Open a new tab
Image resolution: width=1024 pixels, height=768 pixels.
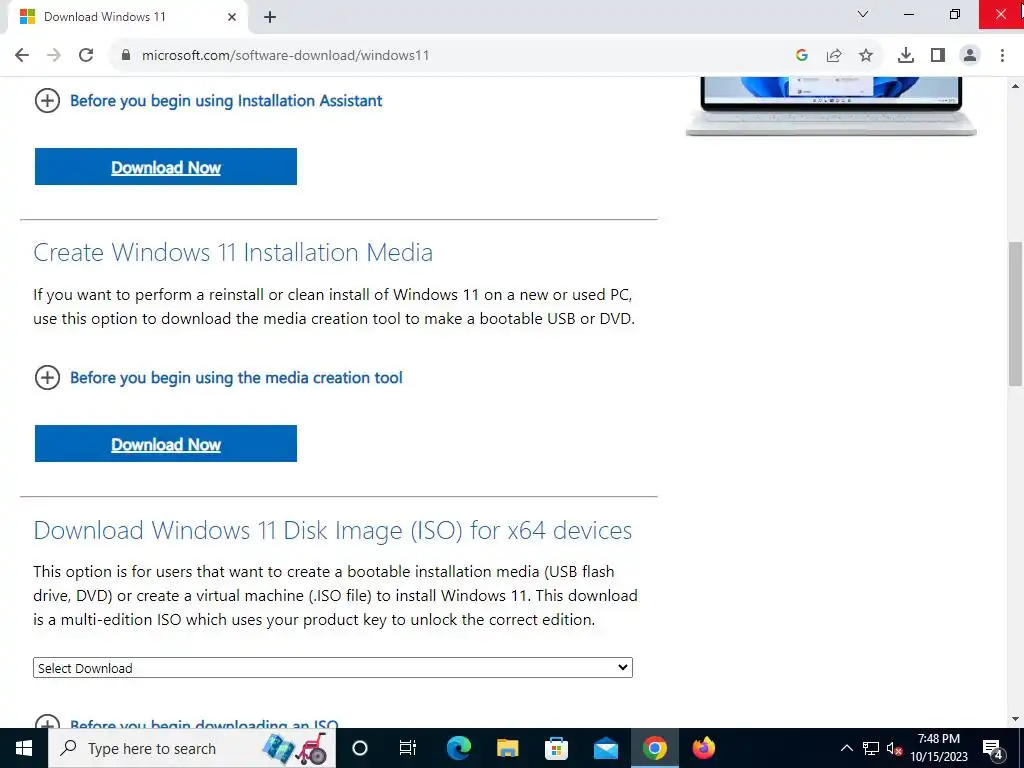tap(270, 17)
